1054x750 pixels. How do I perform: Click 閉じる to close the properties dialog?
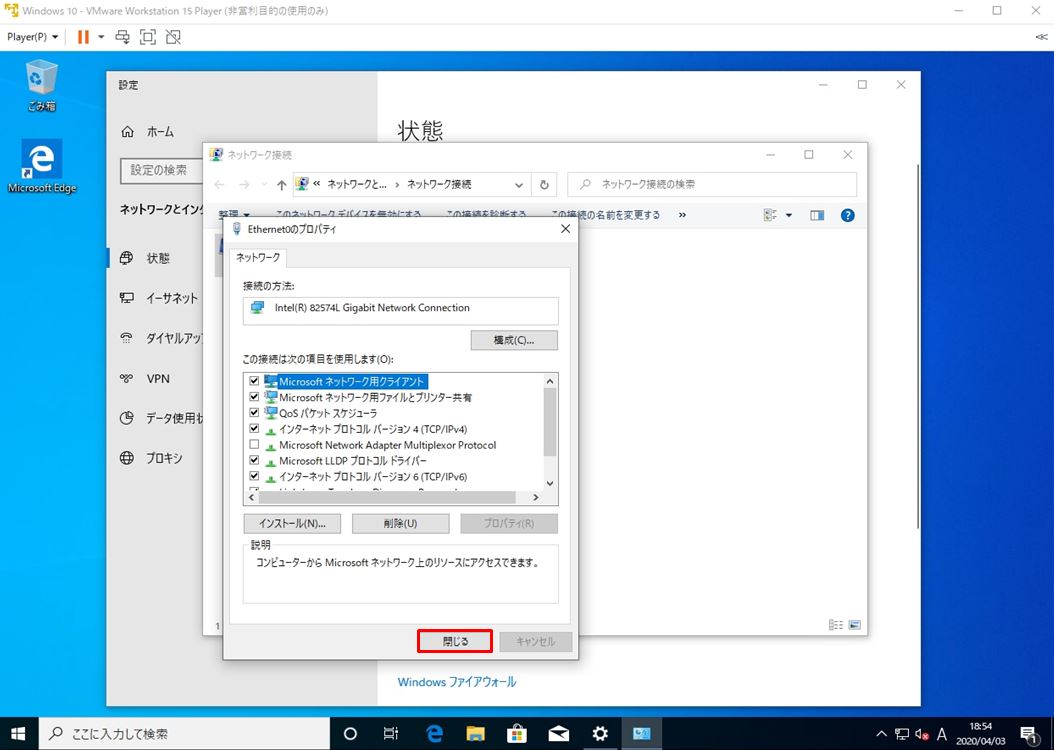[x=455, y=641]
